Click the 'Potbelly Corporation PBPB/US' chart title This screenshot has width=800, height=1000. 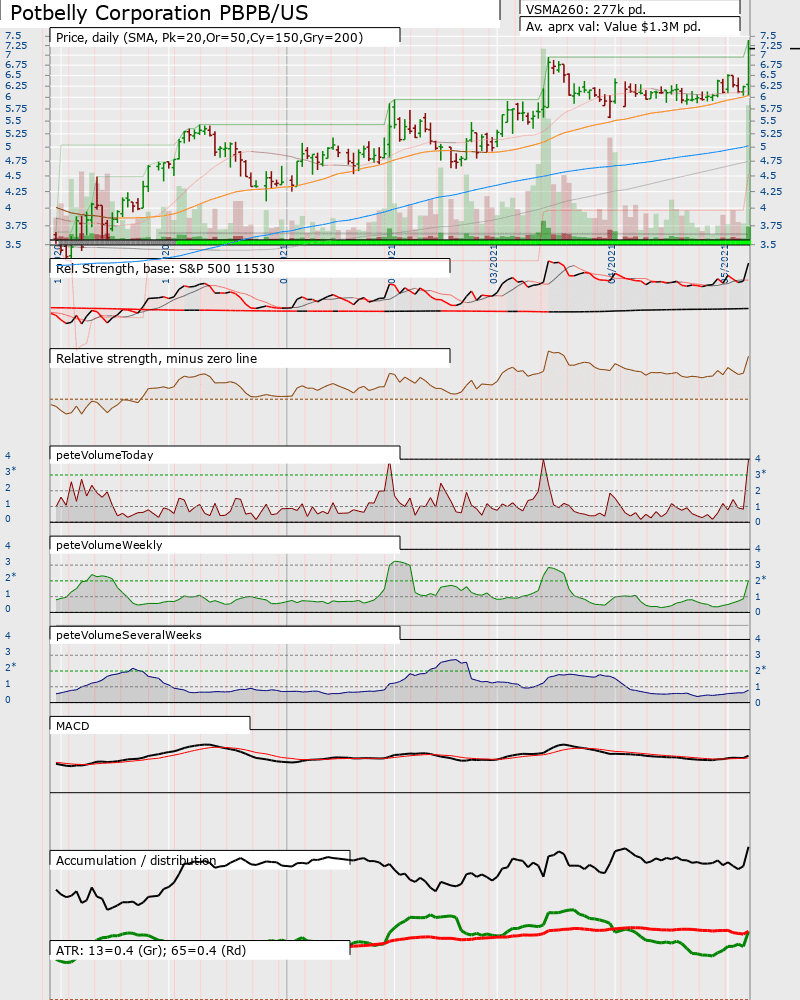159,13
